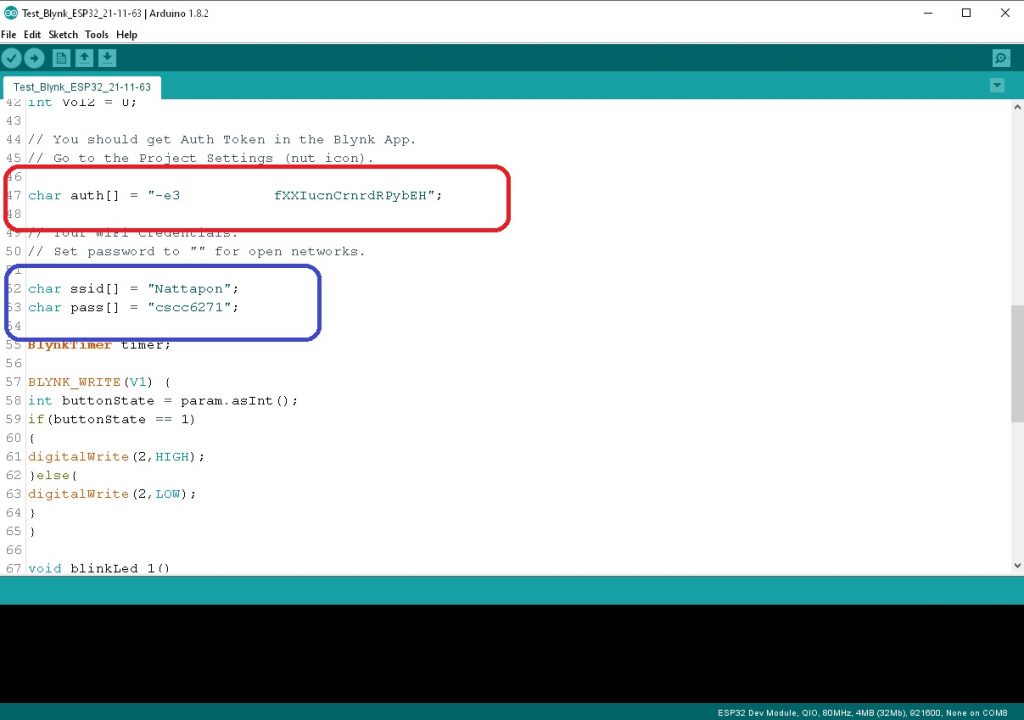This screenshot has width=1024, height=720.
Task: Click the editor scroll up arrow
Action: tap(1017, 106)
